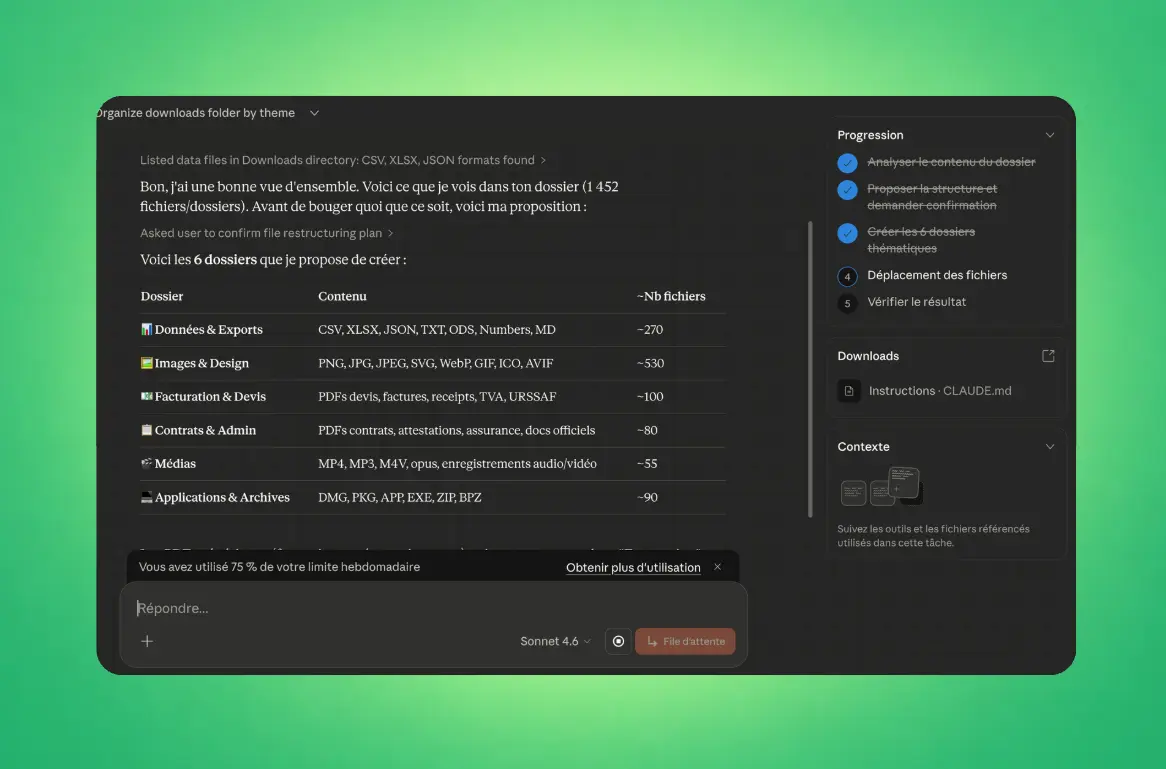Click the File d'attente button
The width and height of the screenshot is (1166, 769).
(685, 641)
